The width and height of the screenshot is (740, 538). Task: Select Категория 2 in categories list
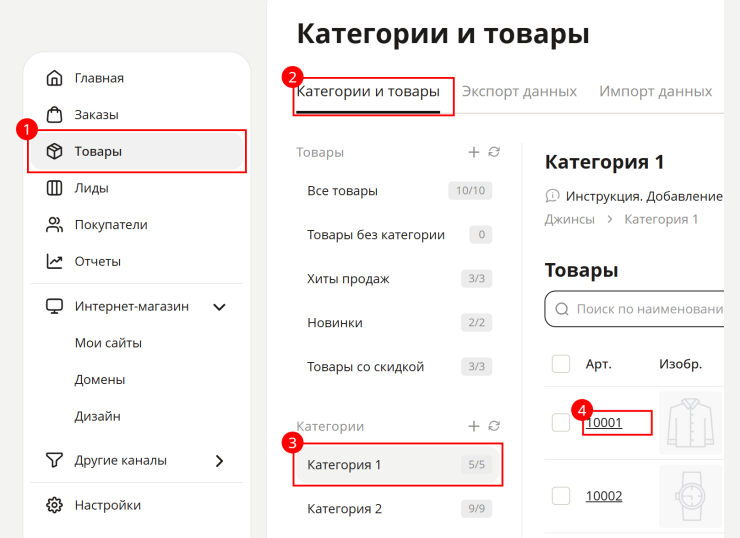397,509
